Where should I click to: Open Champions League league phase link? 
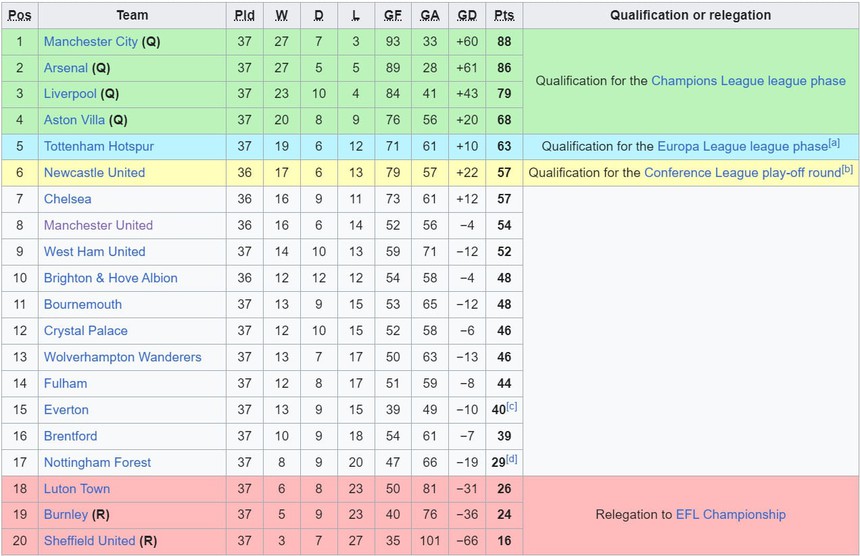(x=748, y=81)
